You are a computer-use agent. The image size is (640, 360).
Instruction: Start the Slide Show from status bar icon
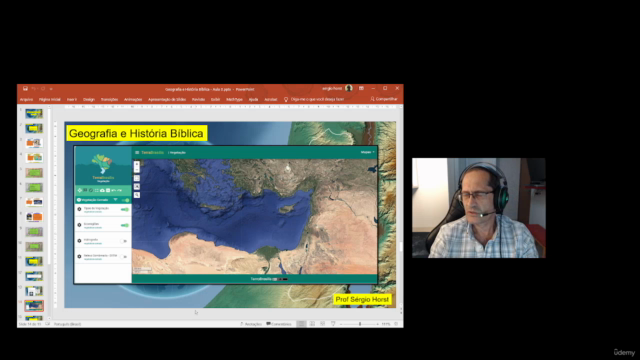point(333,324)
